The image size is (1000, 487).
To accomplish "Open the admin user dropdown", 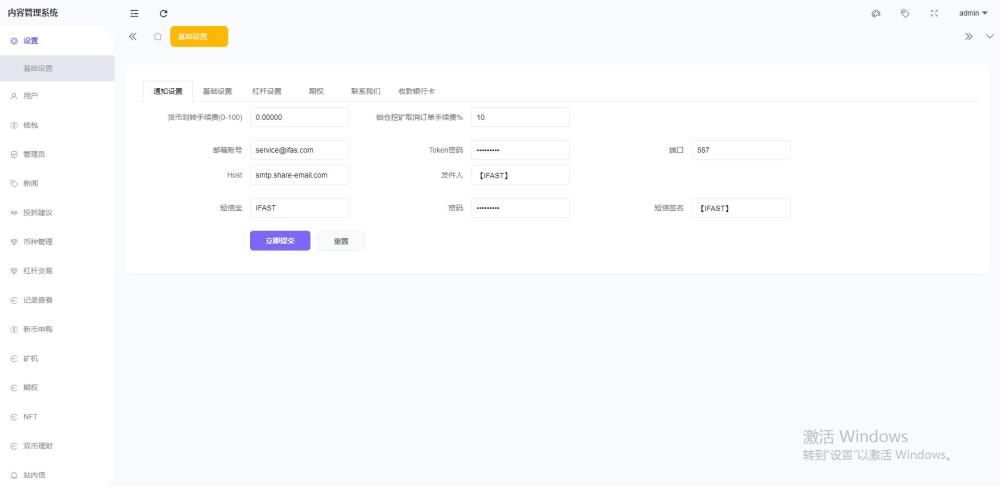I will pyautogui.click(x=972, y=13).
